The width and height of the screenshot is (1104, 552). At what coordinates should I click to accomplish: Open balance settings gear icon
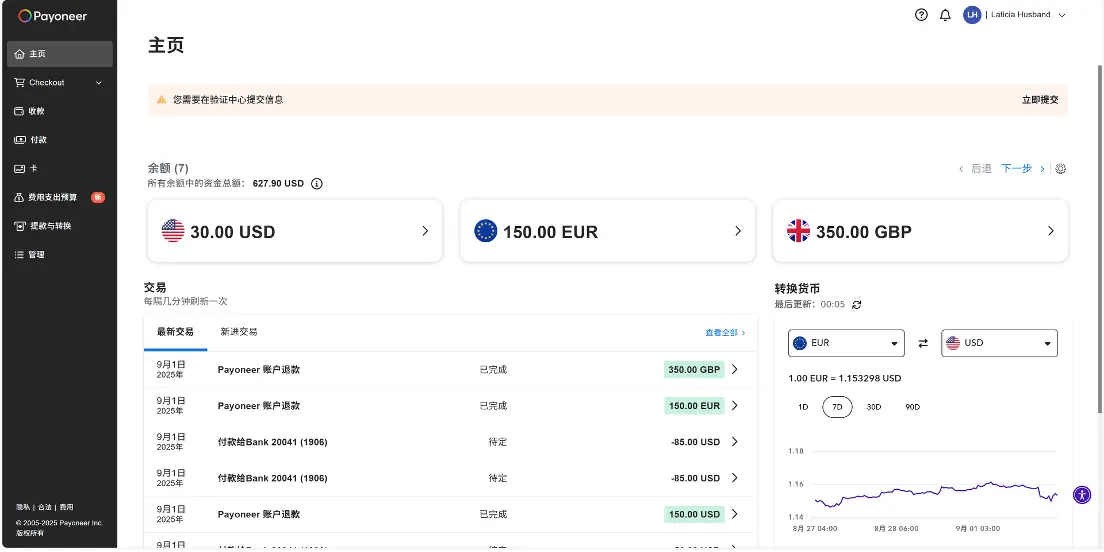1060,169
